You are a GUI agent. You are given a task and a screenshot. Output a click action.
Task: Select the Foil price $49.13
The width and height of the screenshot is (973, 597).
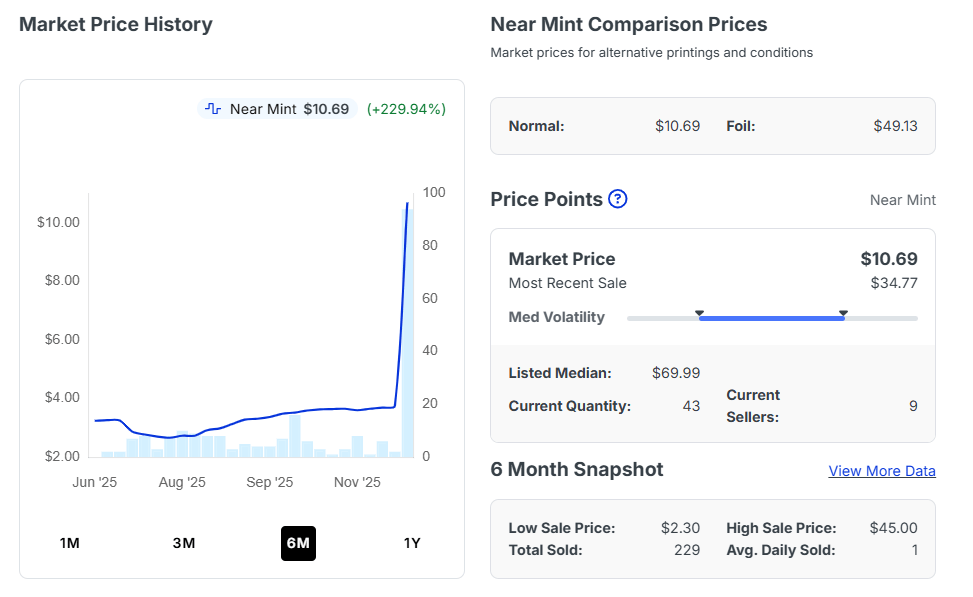coord(895,126)
